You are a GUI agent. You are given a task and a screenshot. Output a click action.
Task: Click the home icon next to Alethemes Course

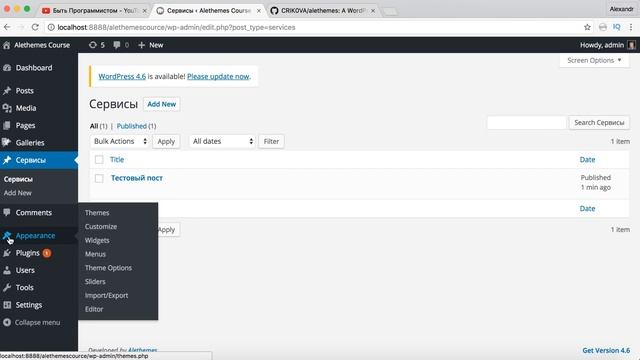[x=7, y=45]
